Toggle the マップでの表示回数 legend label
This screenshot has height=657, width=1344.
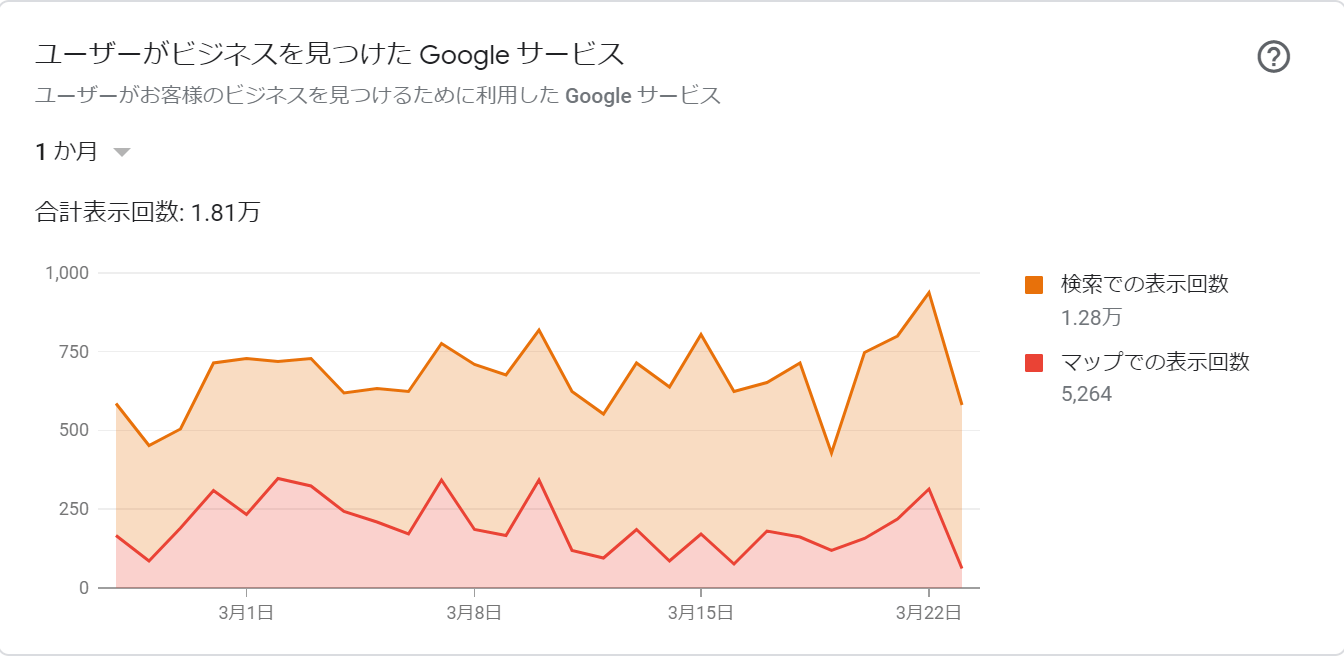[1155, 362]
